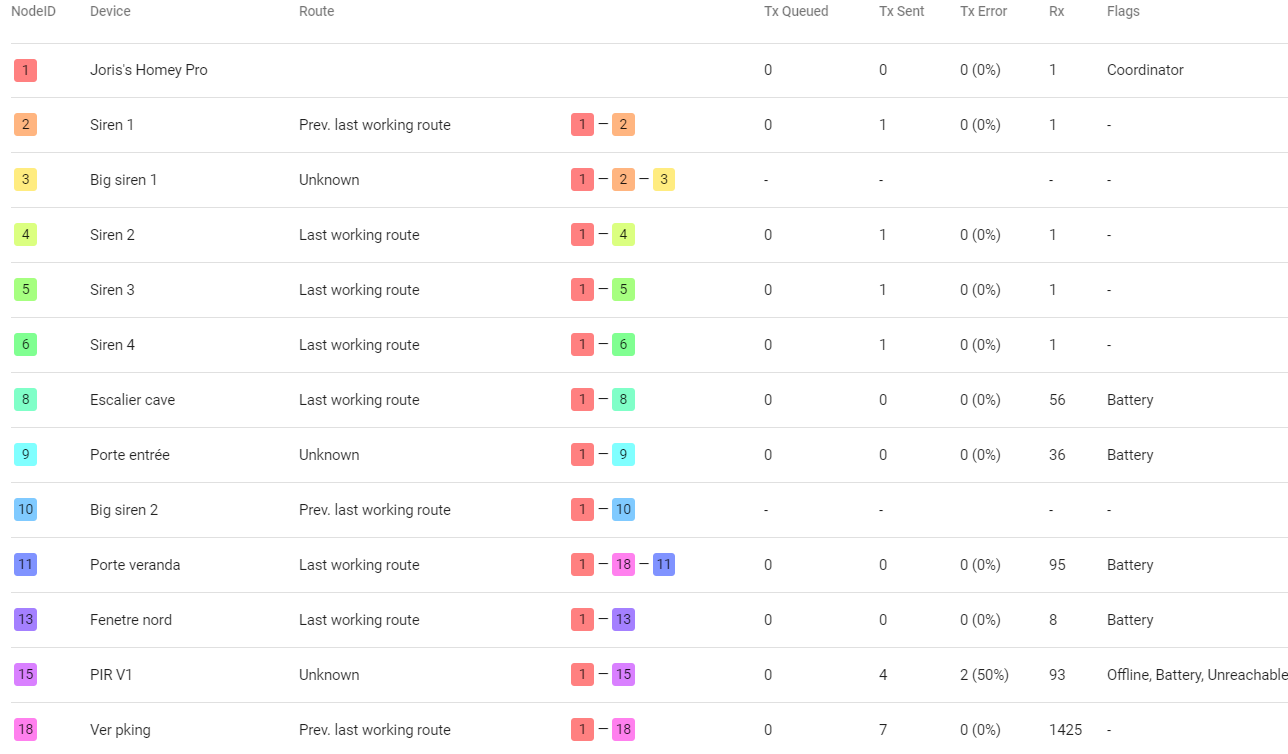Click NodeID badge 15 beside PIR V1

[25, 675]
